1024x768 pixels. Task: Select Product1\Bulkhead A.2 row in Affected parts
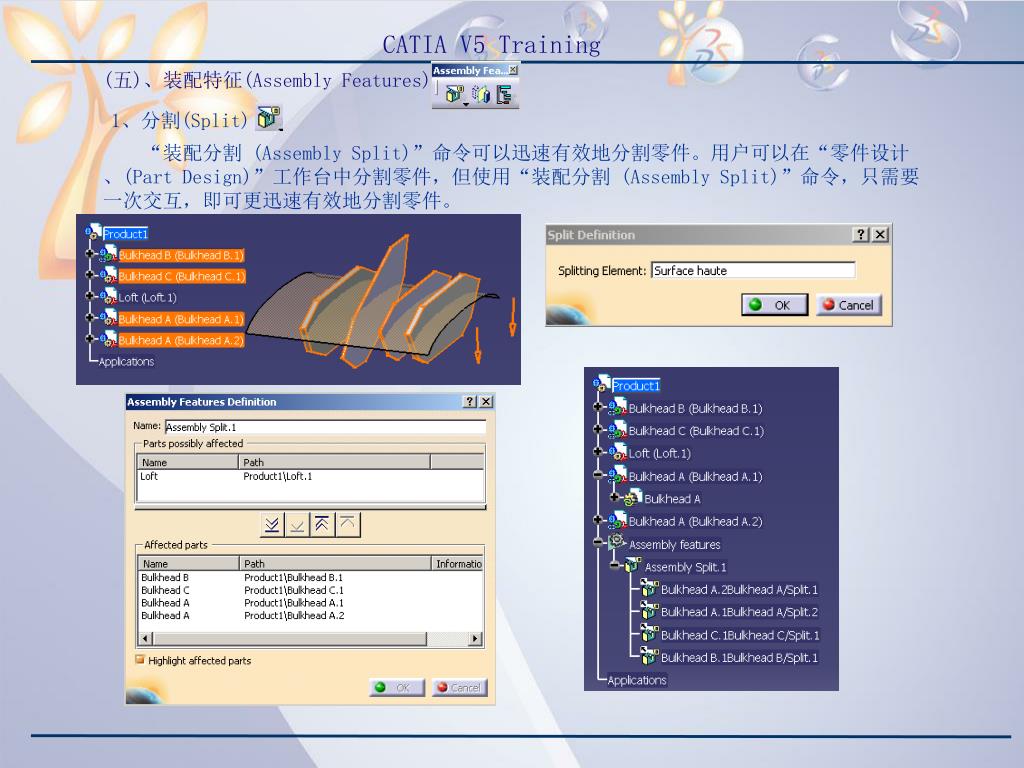(311, 615)
